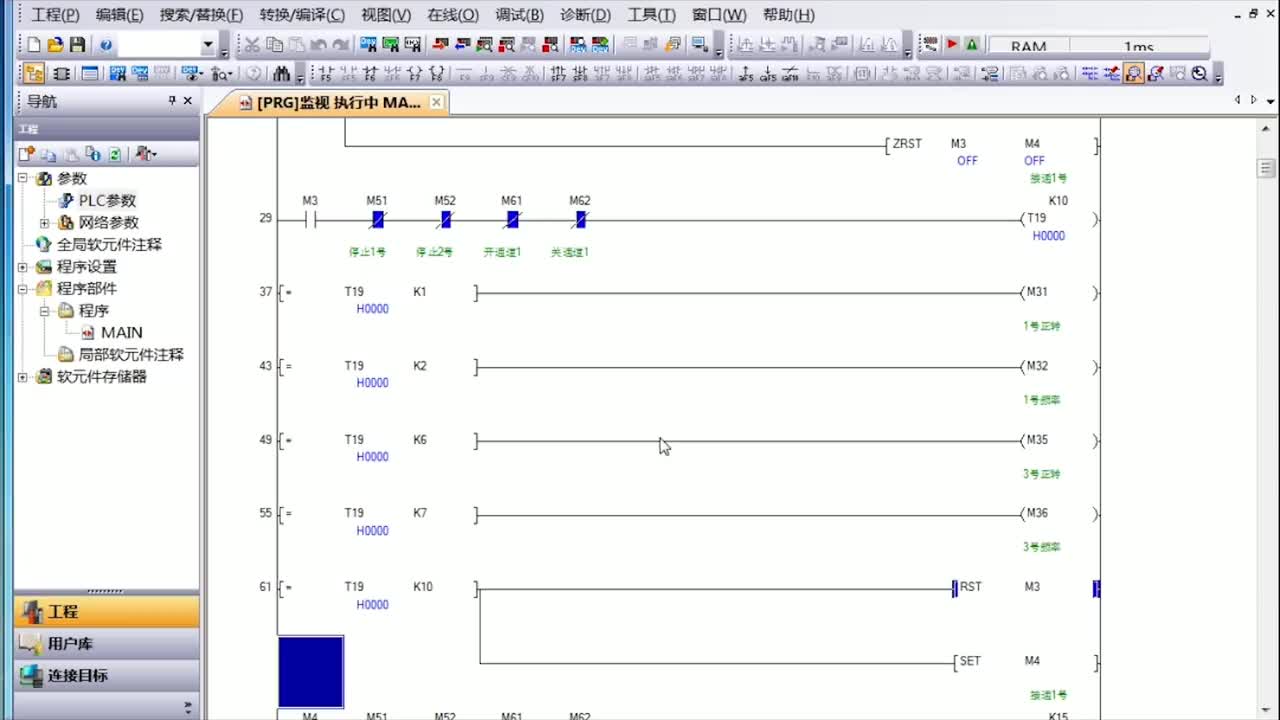Collapse the 程序 tree node

click(44, 310)
